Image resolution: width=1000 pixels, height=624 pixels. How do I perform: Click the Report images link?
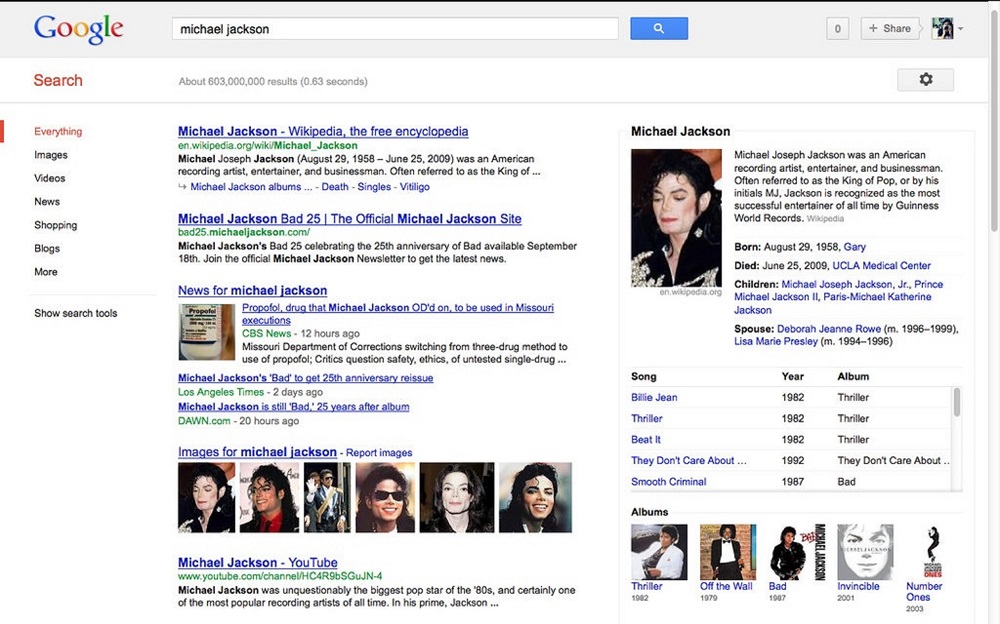[379, 452]
